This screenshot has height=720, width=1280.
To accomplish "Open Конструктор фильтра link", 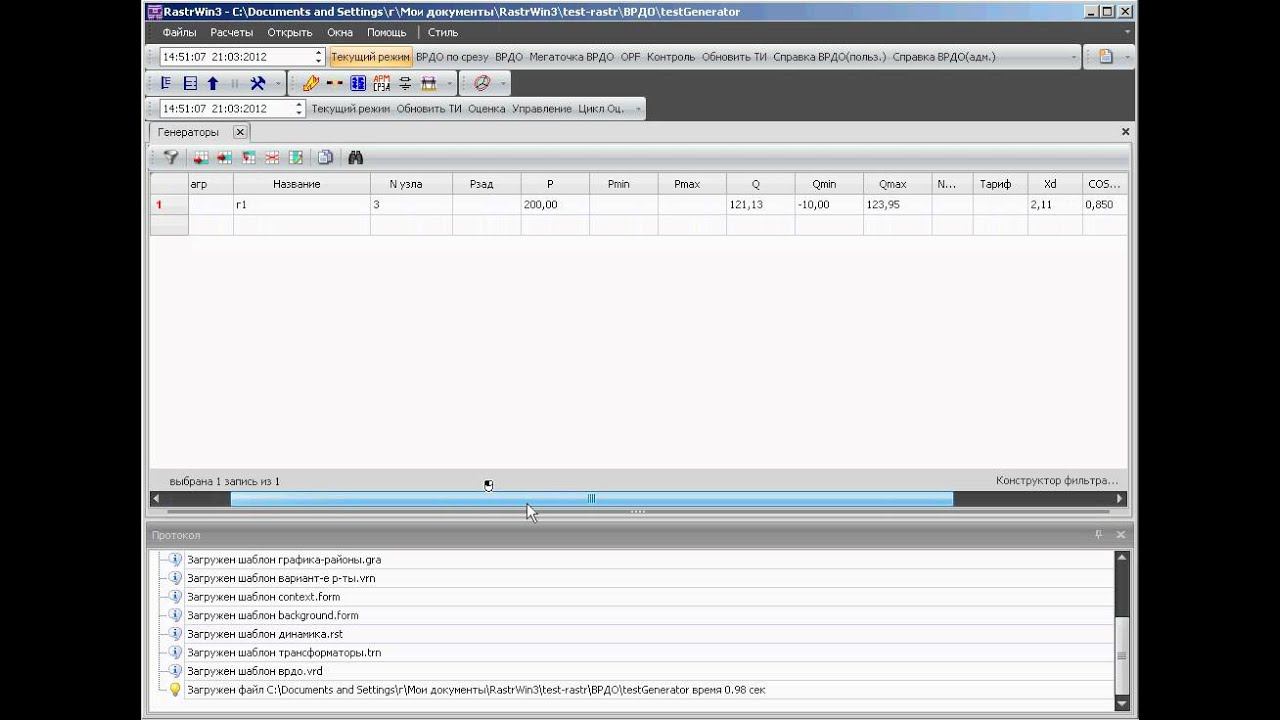I will tap(1057, 481).
